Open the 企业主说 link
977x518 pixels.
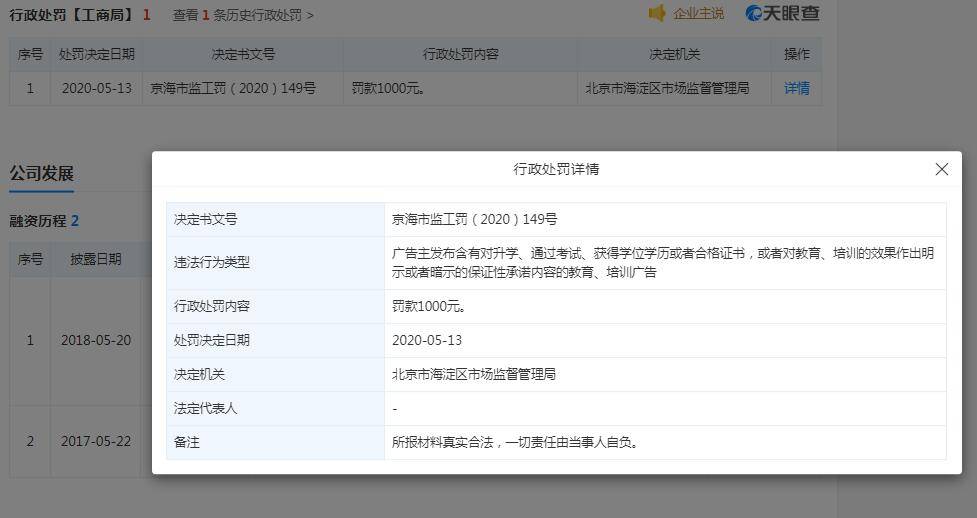click(698, 13)
